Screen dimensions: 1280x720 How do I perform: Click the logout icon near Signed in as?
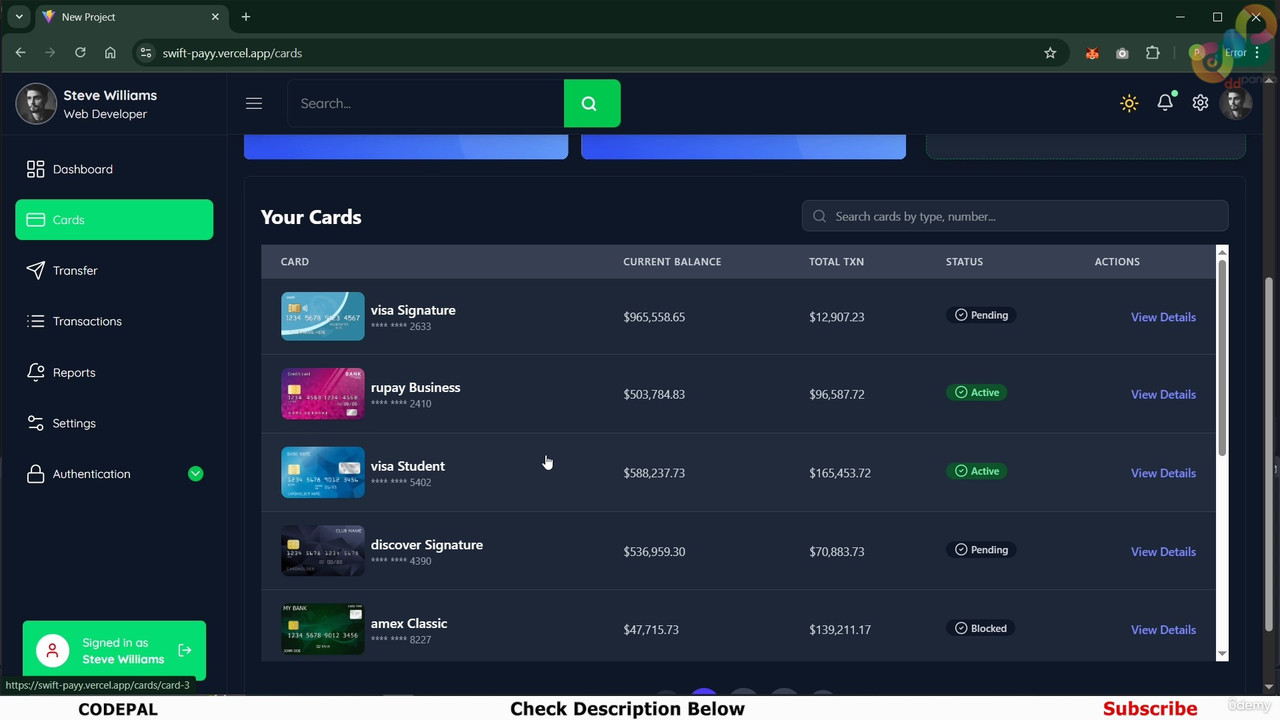point(185,651)
